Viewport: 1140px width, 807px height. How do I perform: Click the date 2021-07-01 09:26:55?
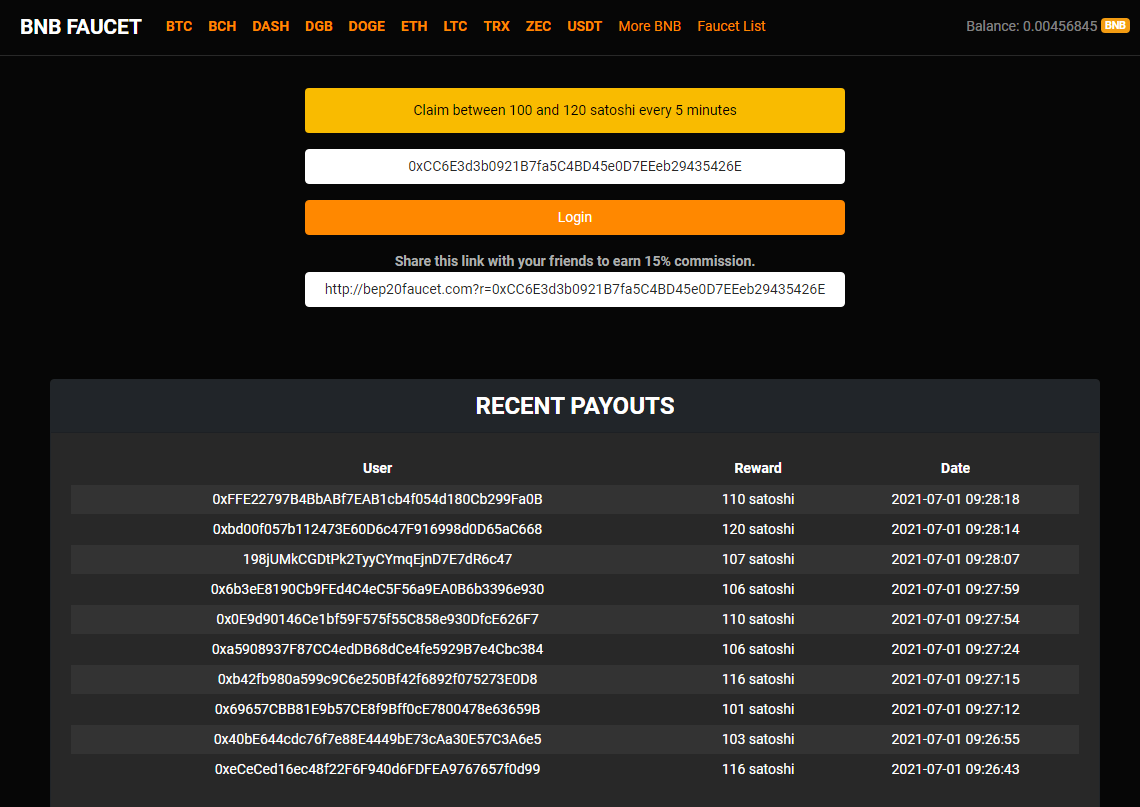pyautogui.click(x=955, y=739)
